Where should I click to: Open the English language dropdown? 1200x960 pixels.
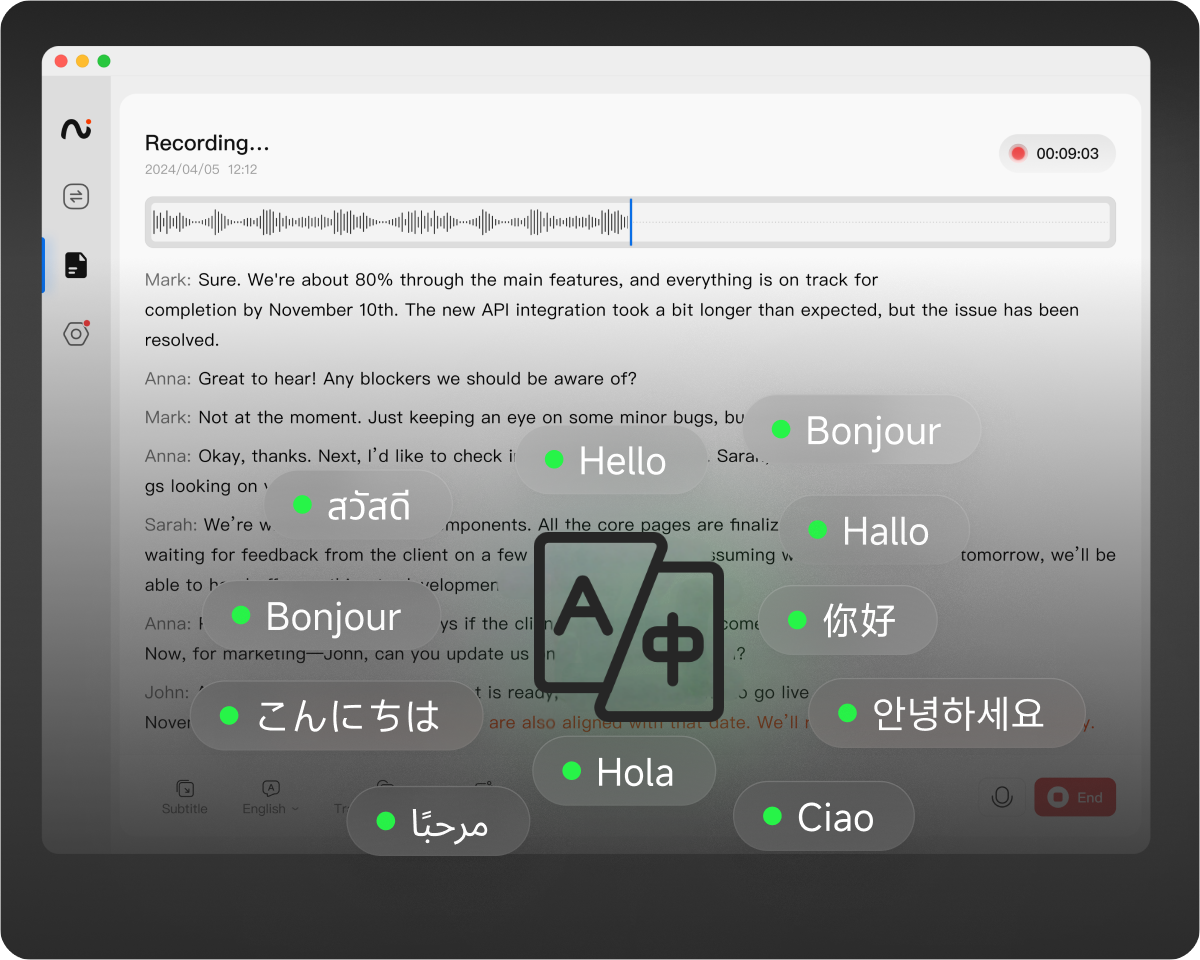point(271,797)
